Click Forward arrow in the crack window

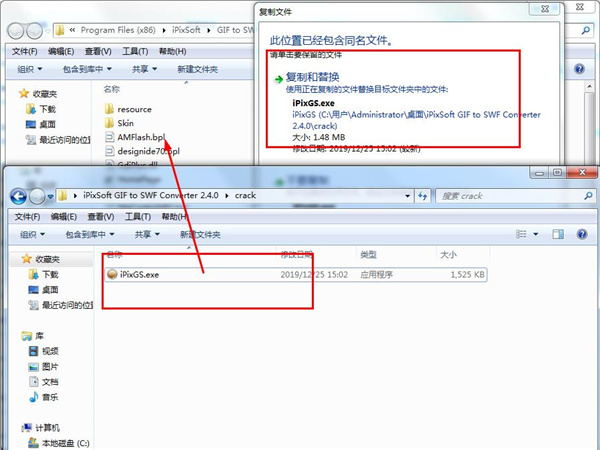[x=37, y=196]
